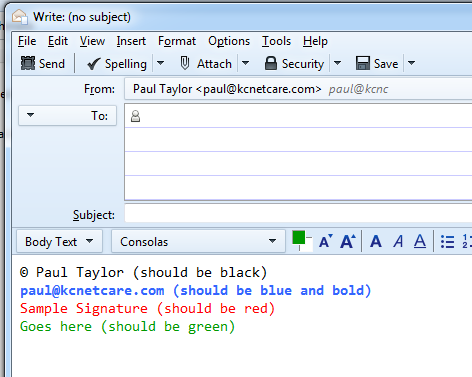Click the Security padlock button
The image size is (472, 377).
tap(294, 63)
